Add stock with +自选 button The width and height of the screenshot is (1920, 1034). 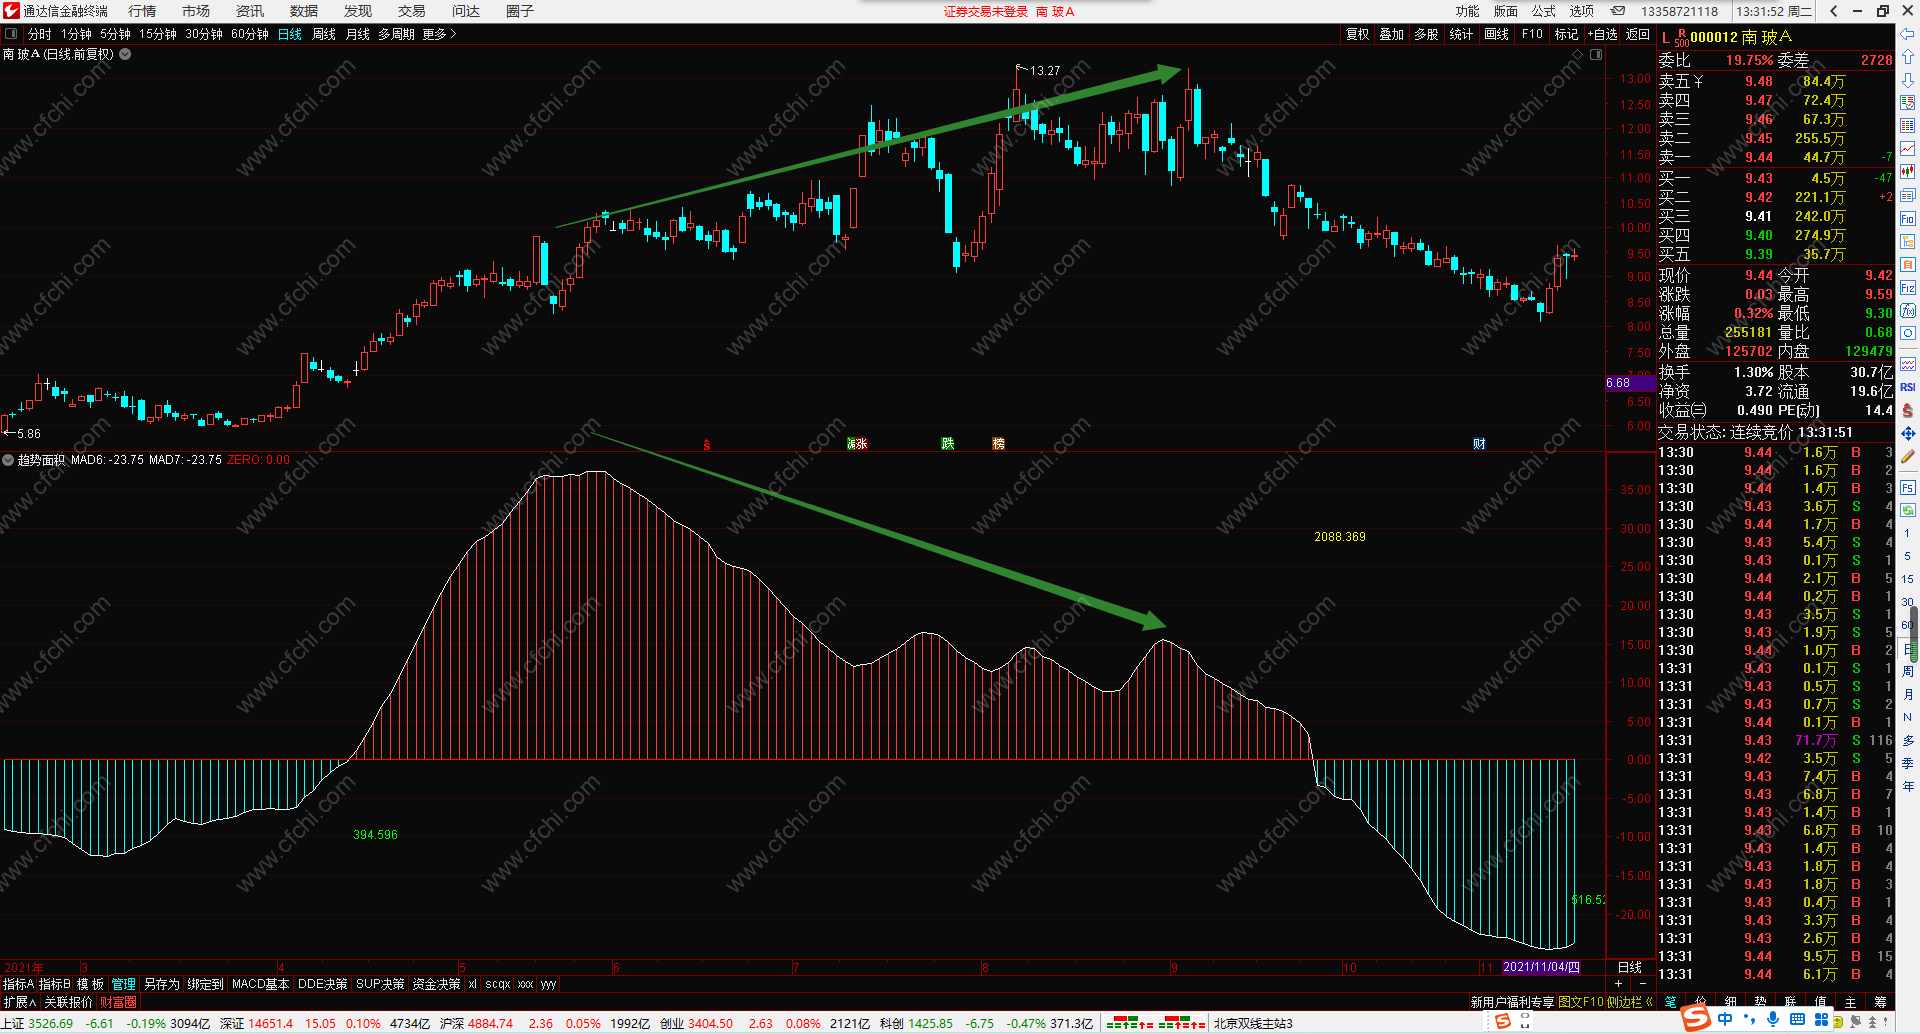coord(1603,34)
